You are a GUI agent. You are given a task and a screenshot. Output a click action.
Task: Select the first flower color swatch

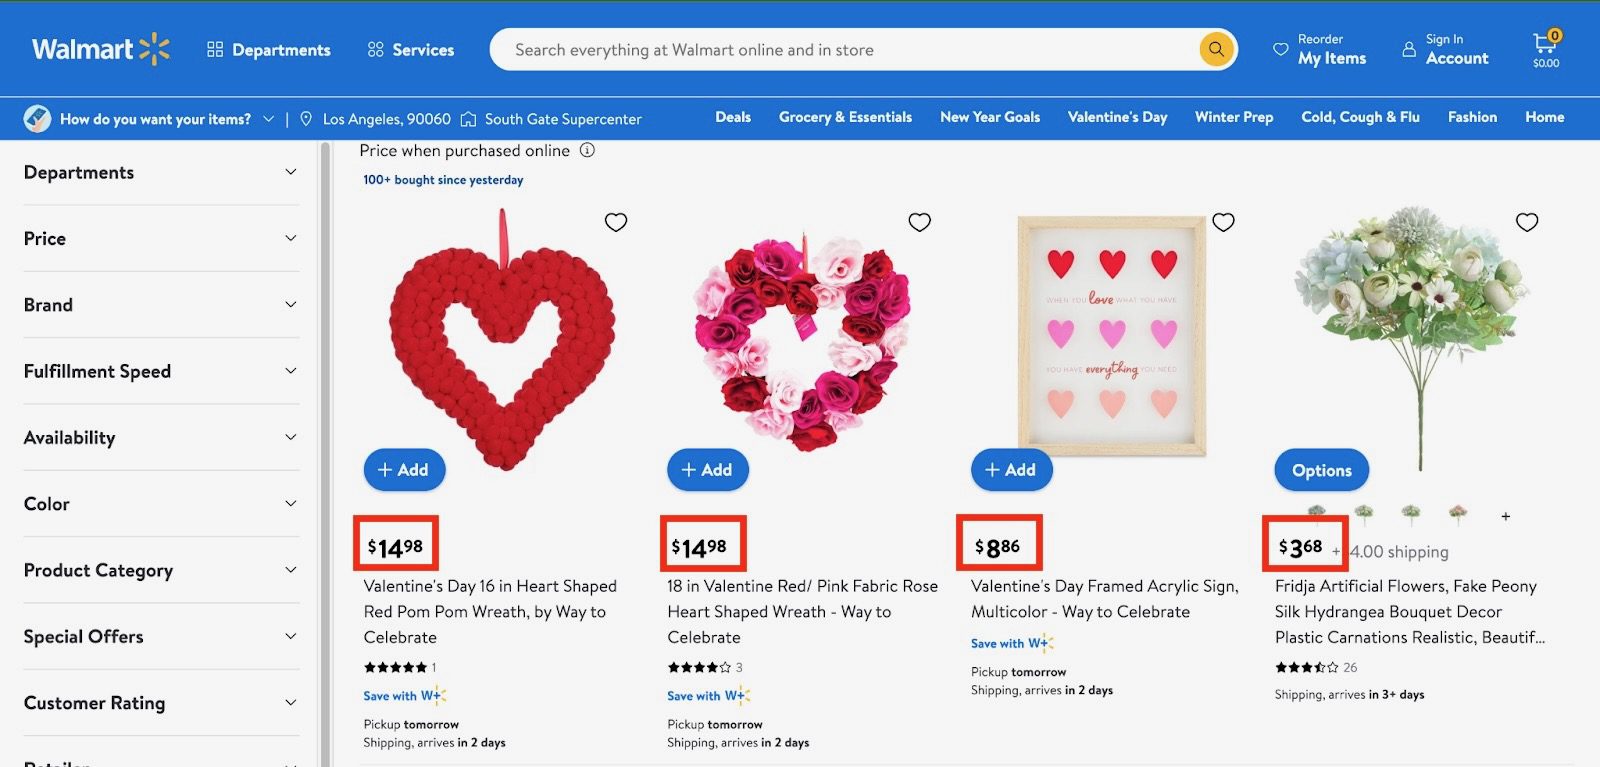(1317, 512)
